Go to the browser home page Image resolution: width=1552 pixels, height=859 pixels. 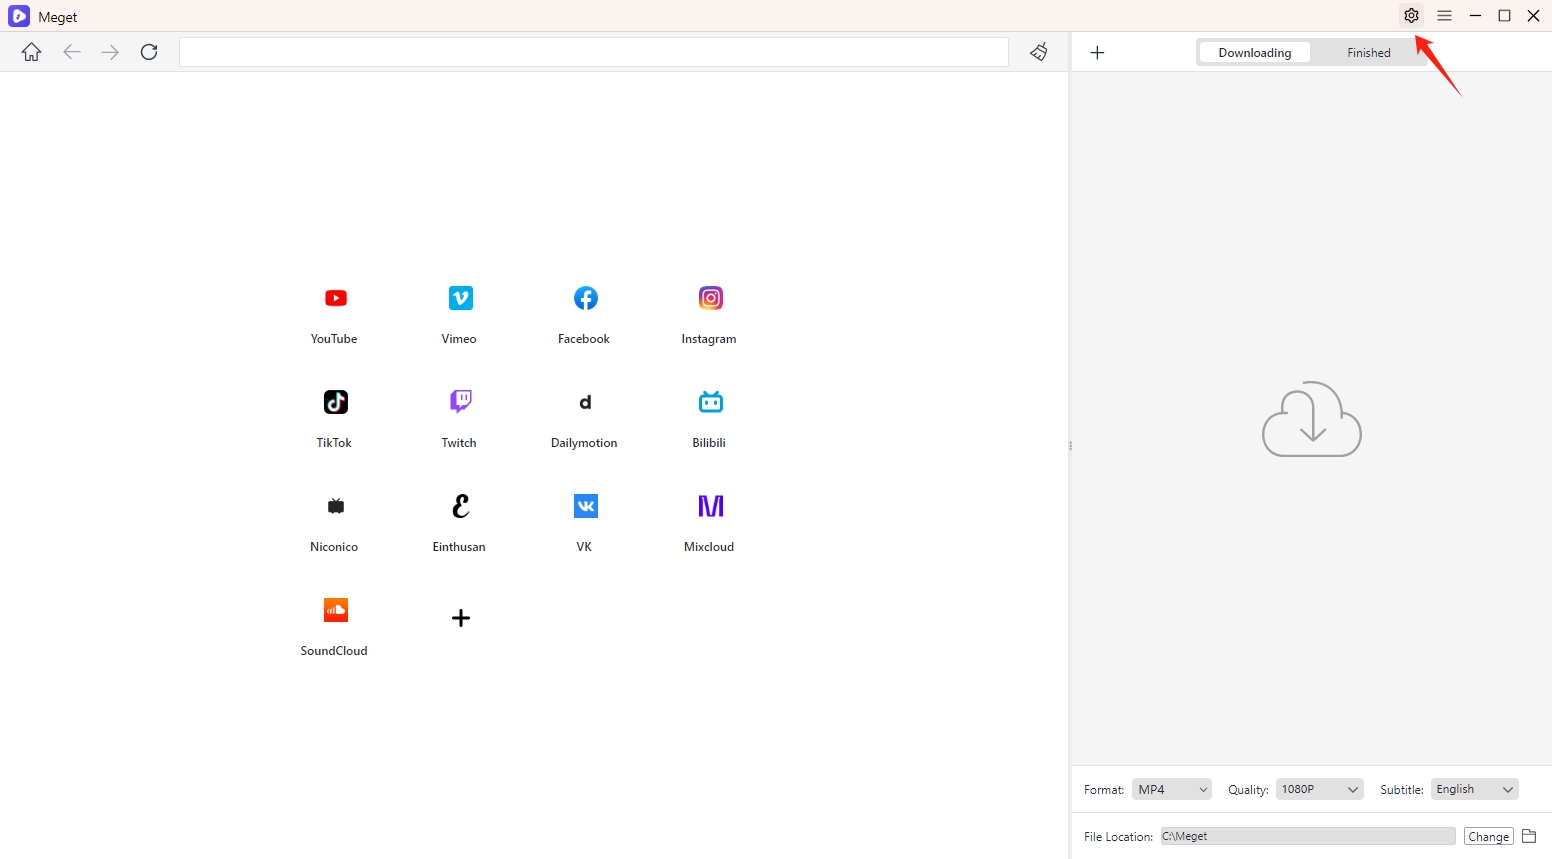[x=32, y=52]
